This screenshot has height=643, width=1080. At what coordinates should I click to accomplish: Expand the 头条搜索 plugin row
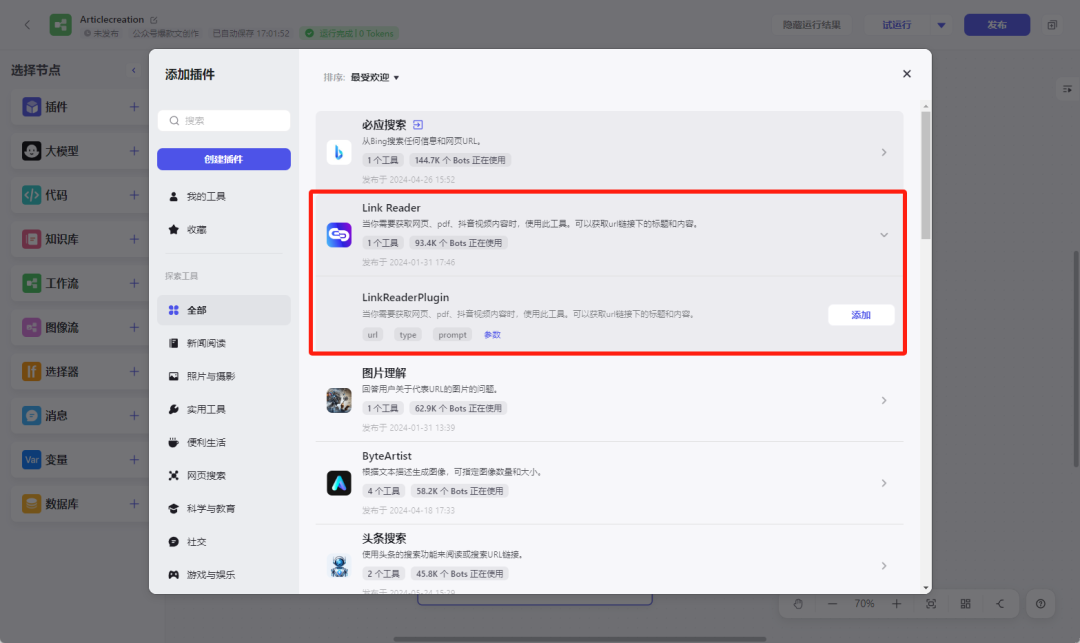(x=884, y=565)
